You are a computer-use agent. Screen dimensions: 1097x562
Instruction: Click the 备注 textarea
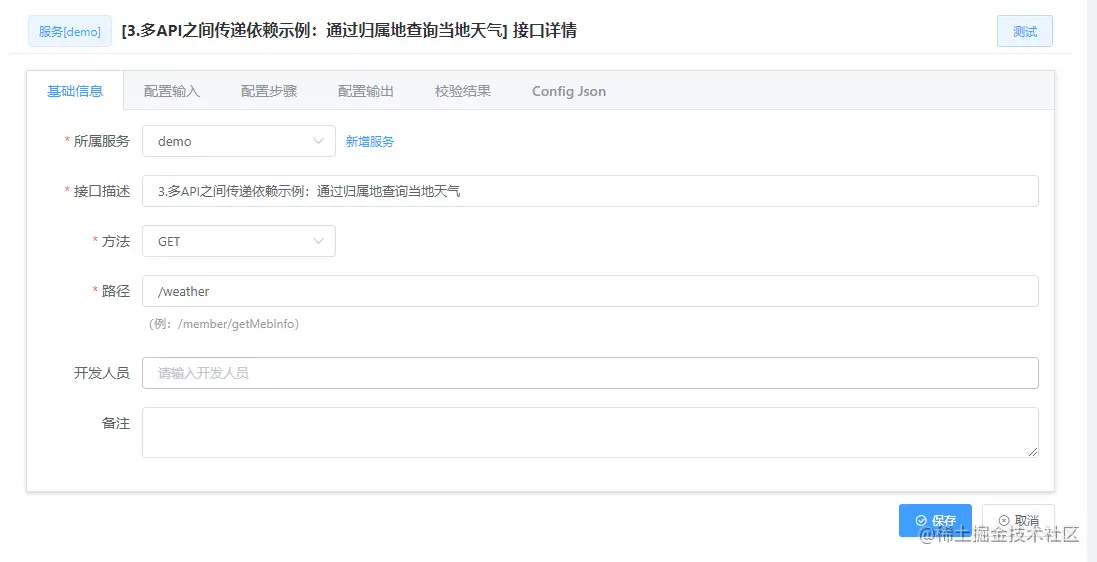590,433
